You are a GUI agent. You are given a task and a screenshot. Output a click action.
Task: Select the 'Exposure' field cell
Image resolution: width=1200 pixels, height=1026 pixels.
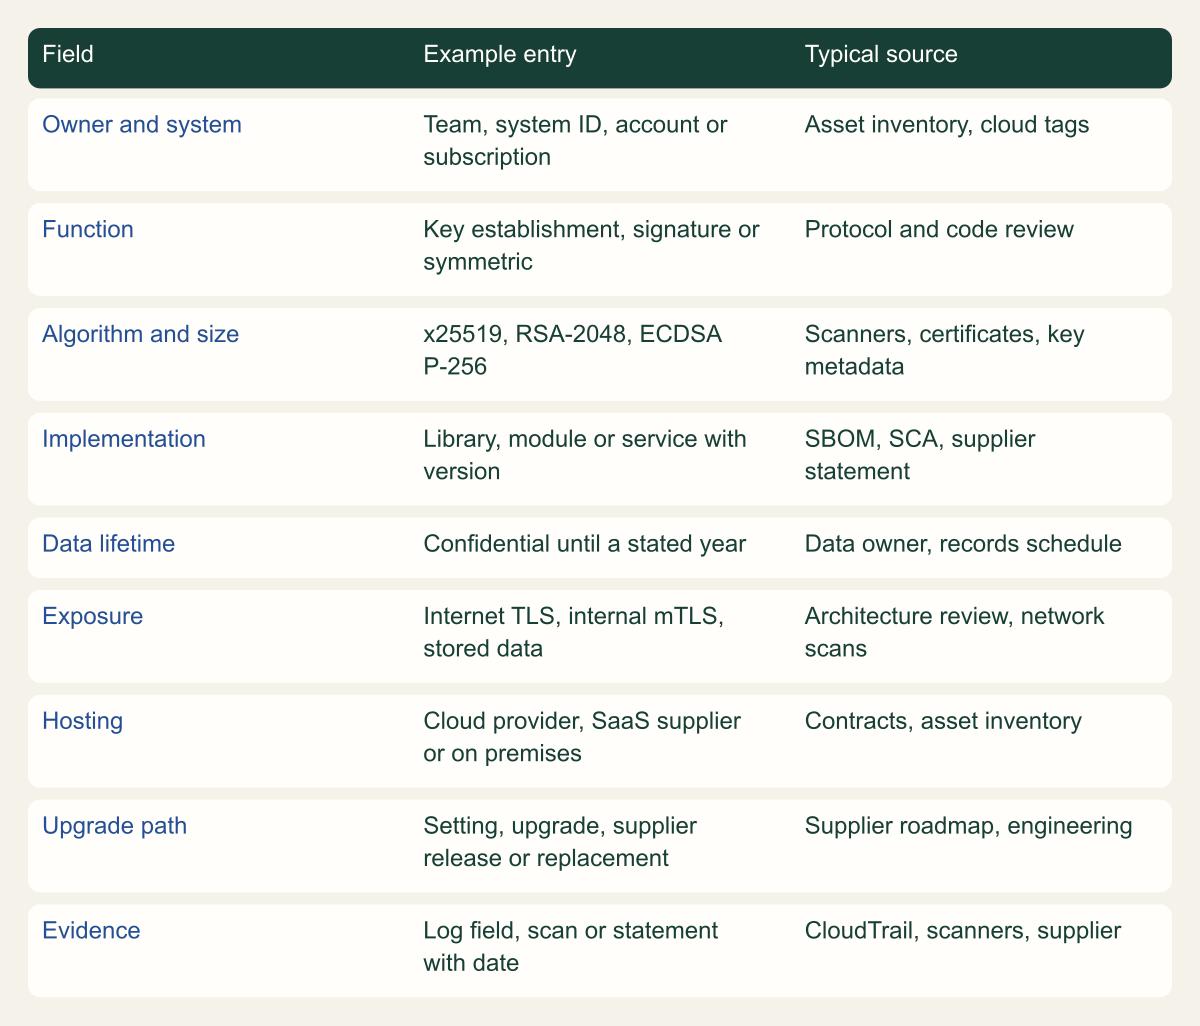[218, 636]
